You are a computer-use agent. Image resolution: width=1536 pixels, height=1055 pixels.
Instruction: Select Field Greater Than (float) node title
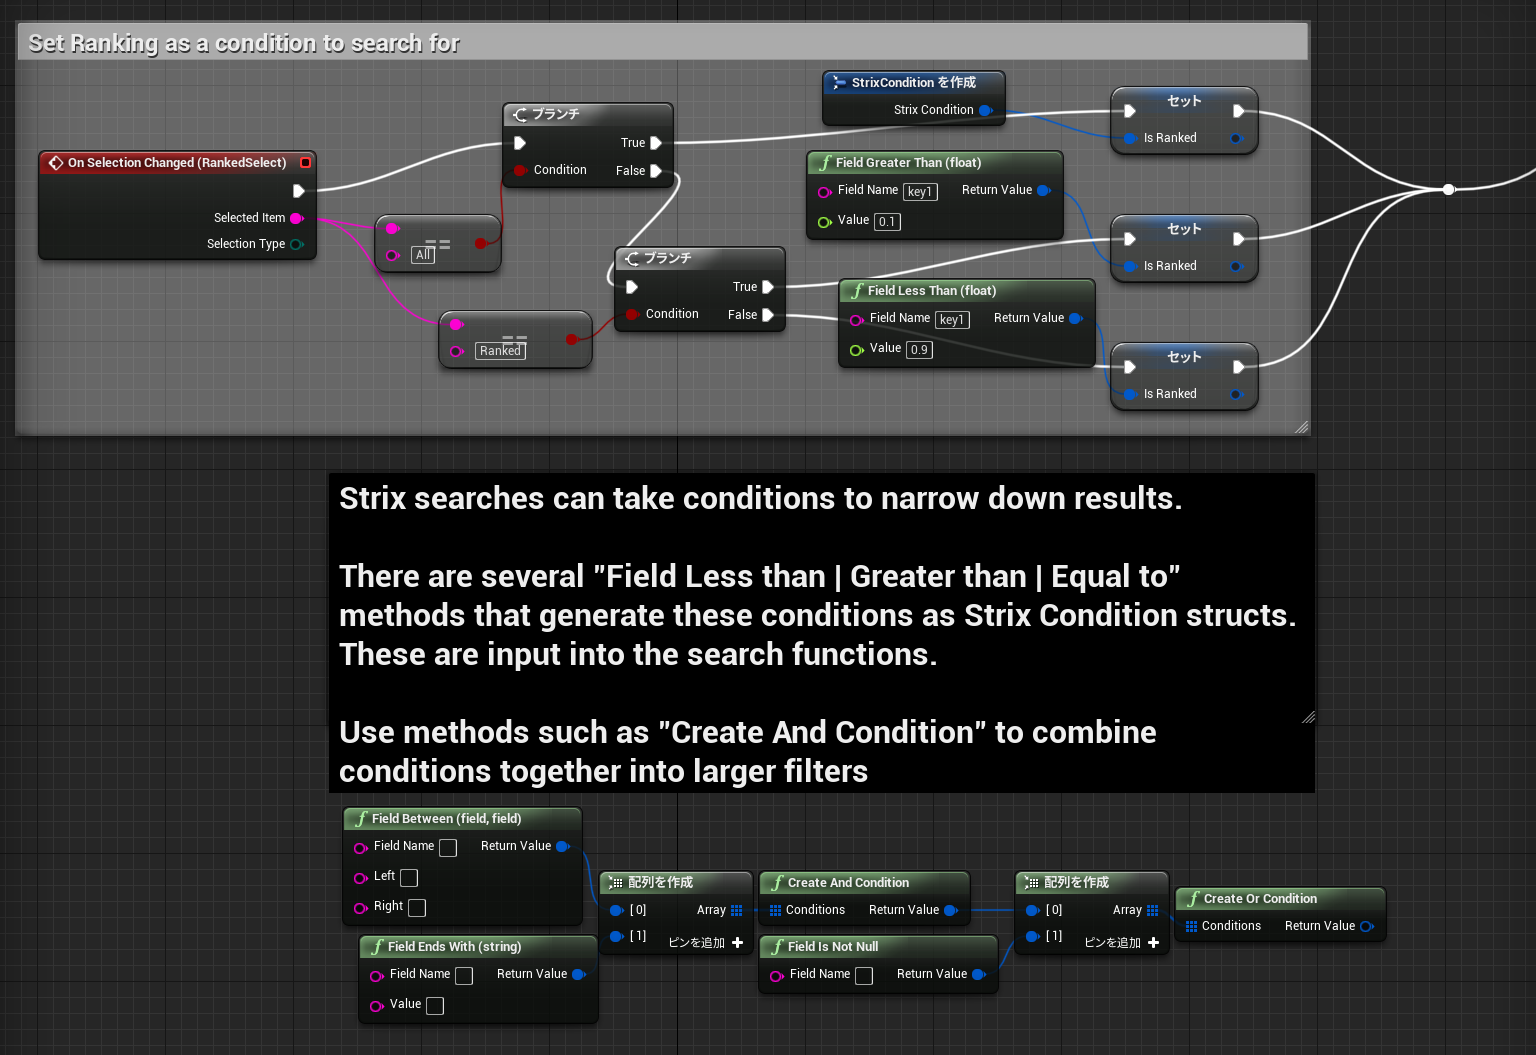pos(908,162)
